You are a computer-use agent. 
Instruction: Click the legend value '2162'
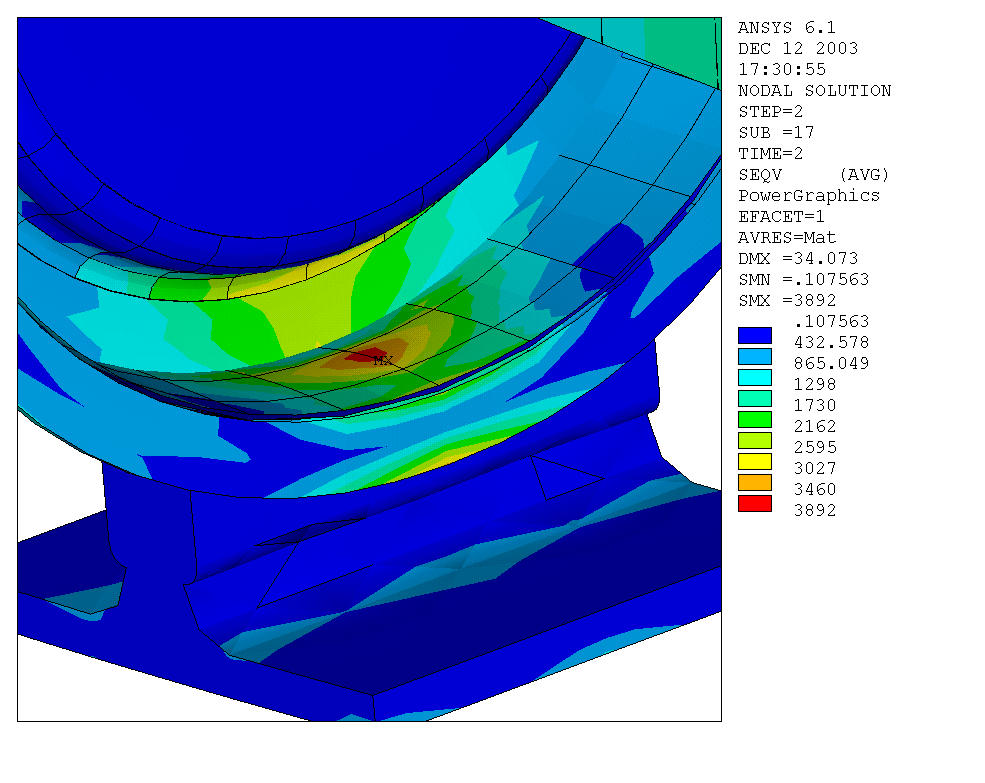click(815, 427)
